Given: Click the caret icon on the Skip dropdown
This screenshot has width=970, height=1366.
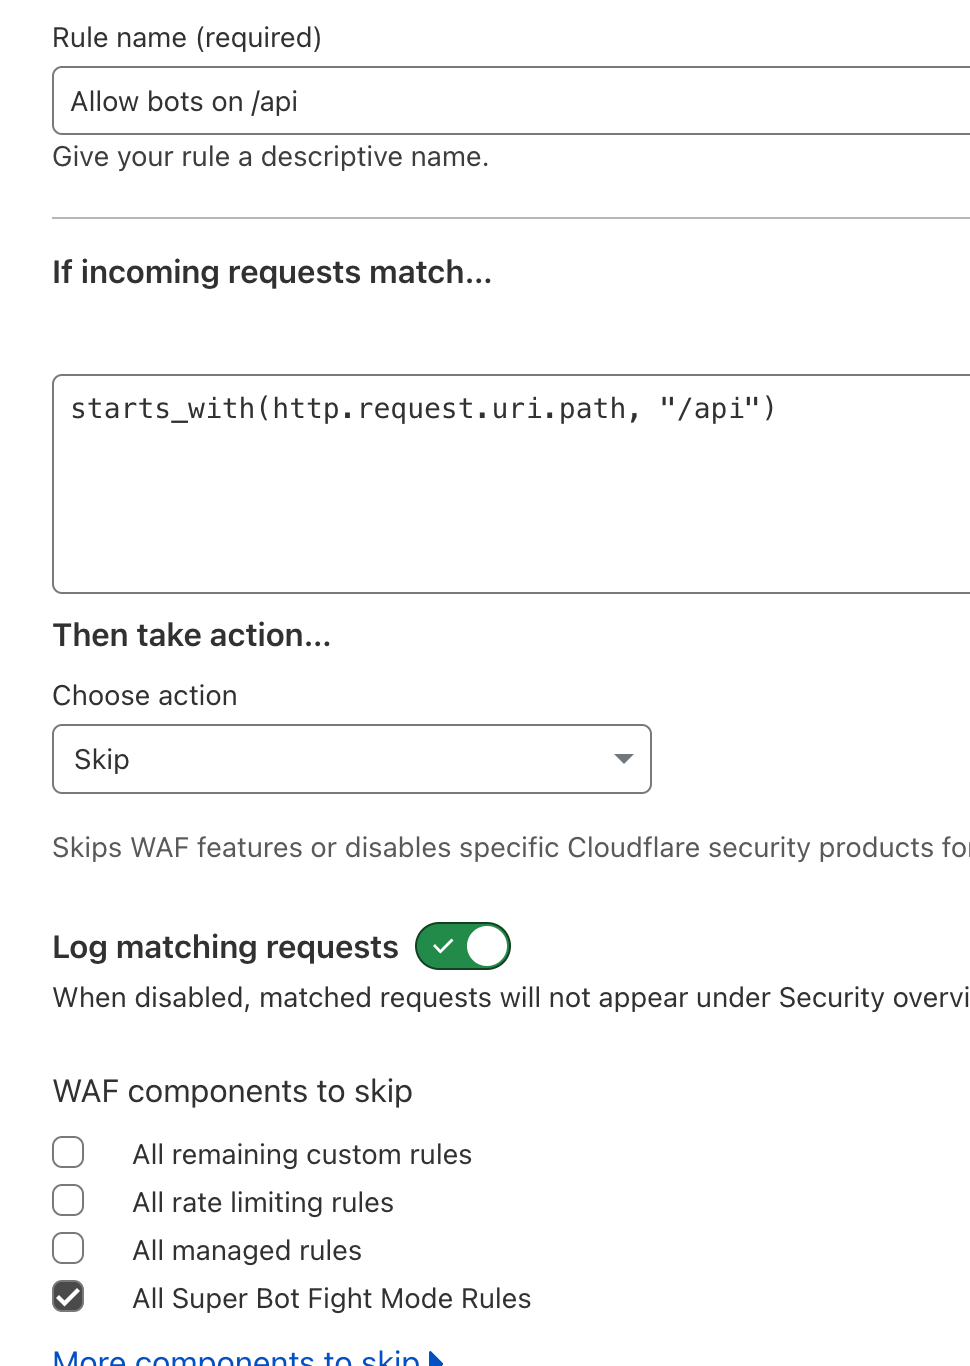Looking at the screenshot, I should click(x=622, y=759).
